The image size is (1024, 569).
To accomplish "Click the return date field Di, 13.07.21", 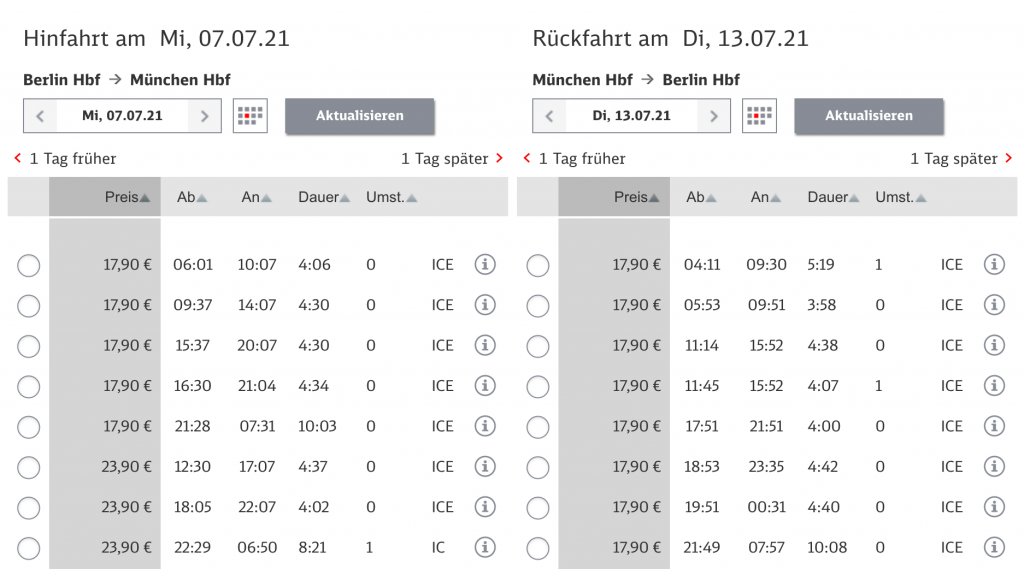I will pos(631,116).
